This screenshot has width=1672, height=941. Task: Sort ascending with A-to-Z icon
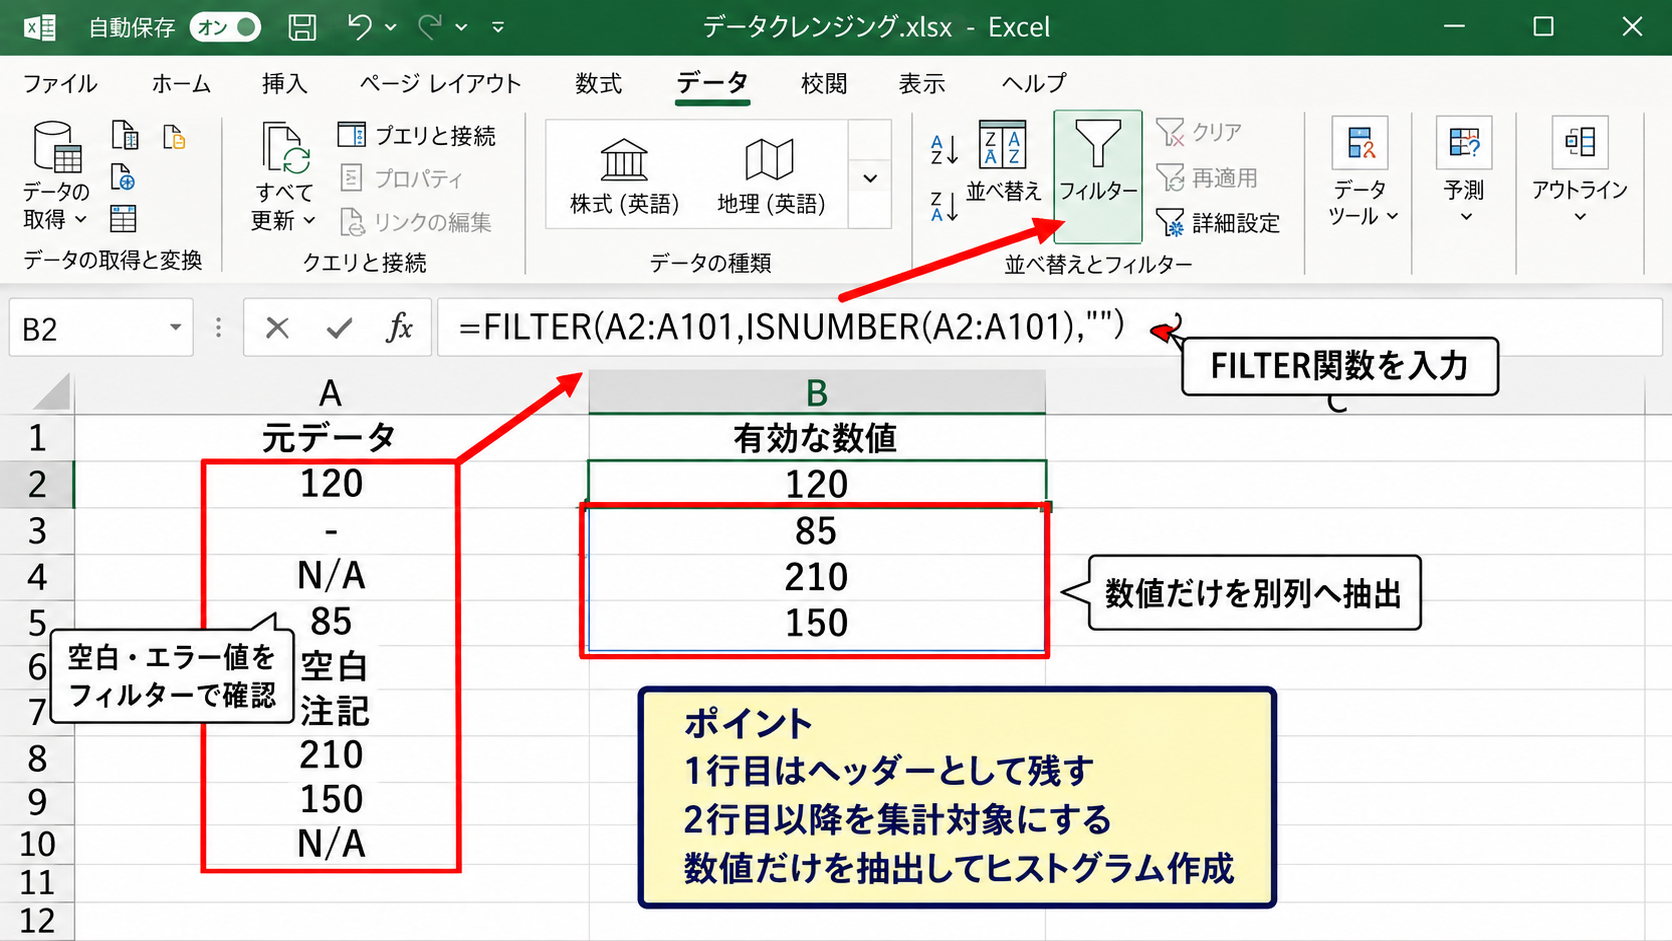(944, 148)
